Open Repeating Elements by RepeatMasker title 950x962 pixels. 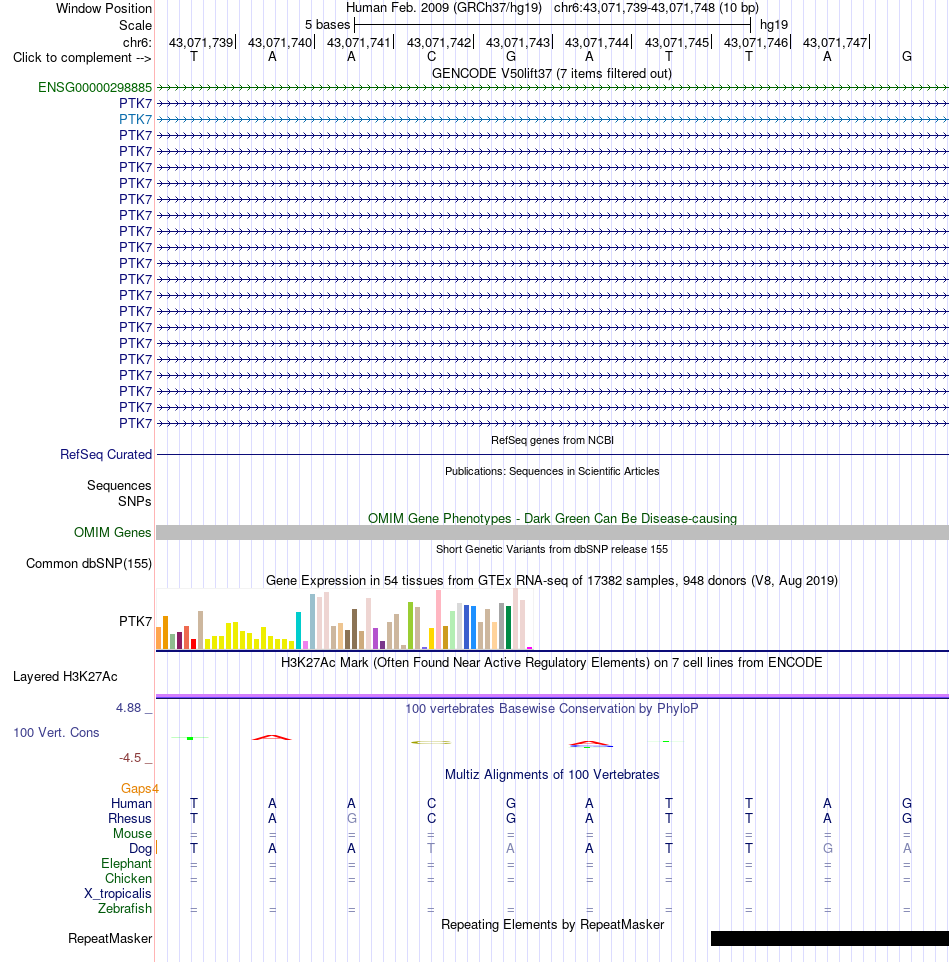click(x=552, y=925)
